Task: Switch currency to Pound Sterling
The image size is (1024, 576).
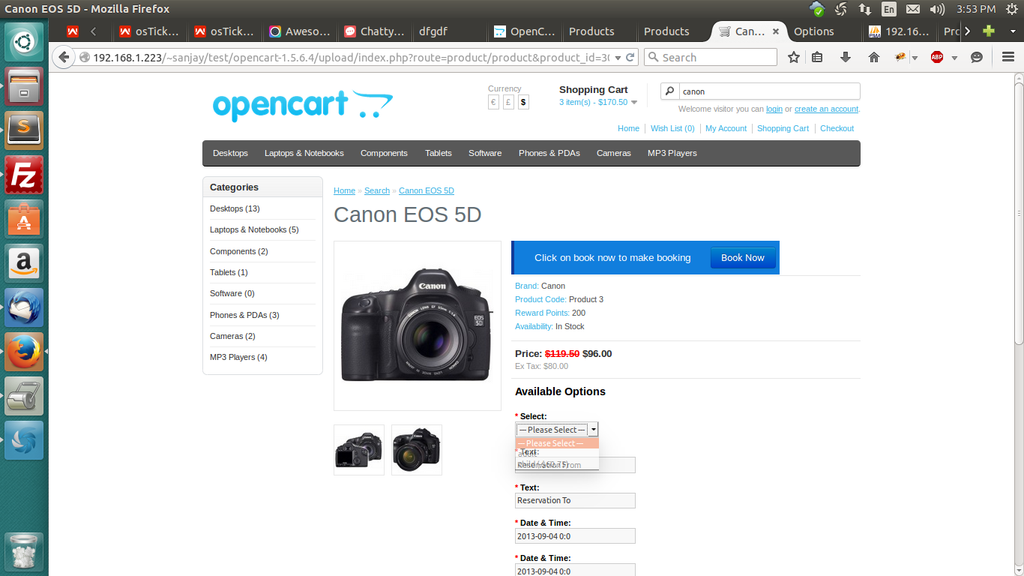Action: click(x=508, y=102)
